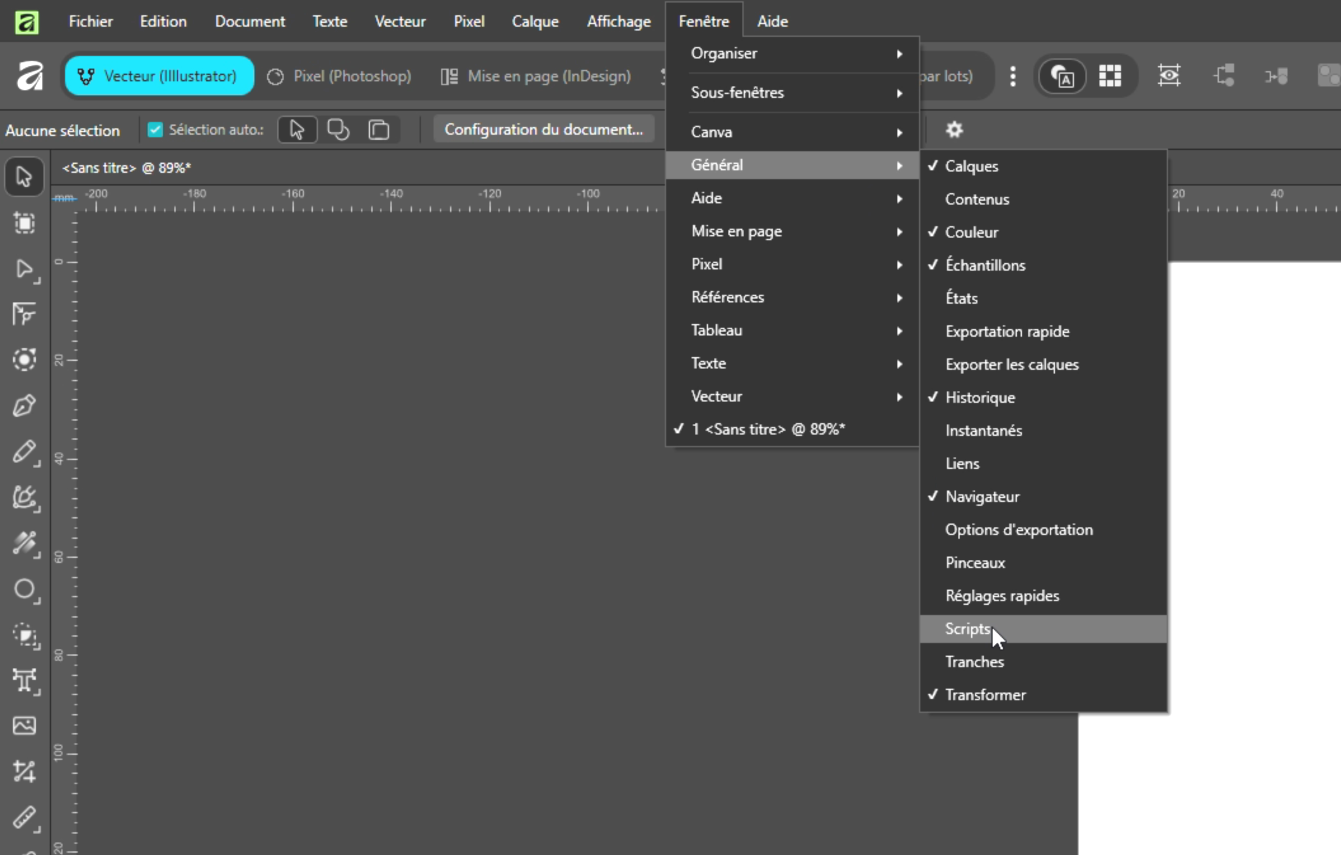
Task: Select the Node tool in left toolbar
Action: coord(25,269)
